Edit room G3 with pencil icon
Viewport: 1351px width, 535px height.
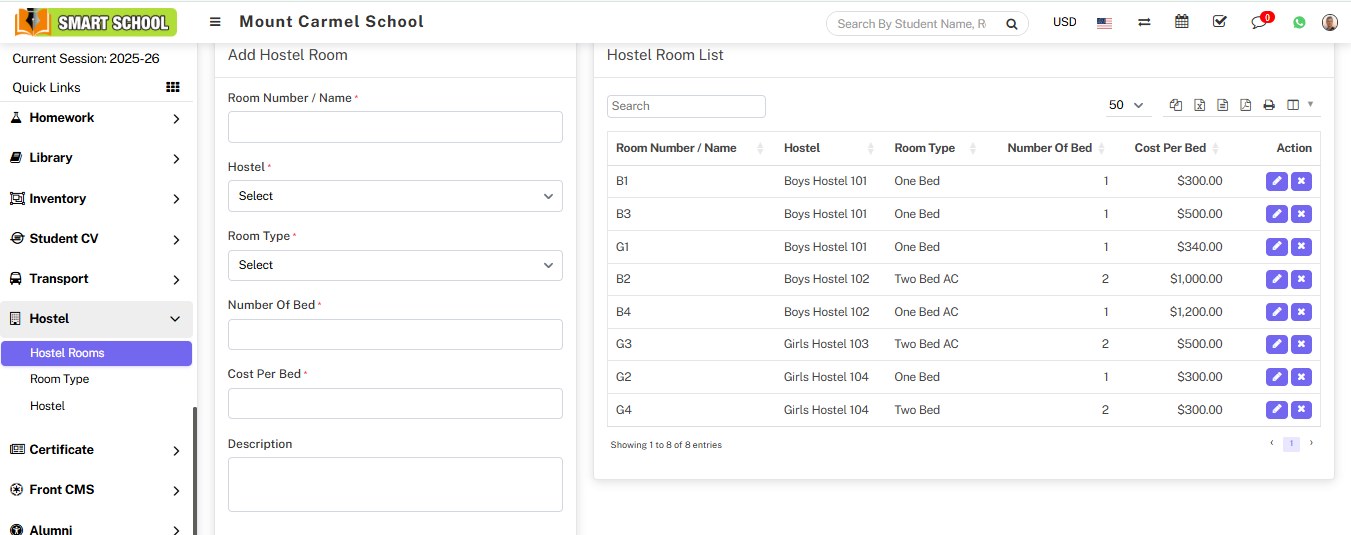point(1276,344)
